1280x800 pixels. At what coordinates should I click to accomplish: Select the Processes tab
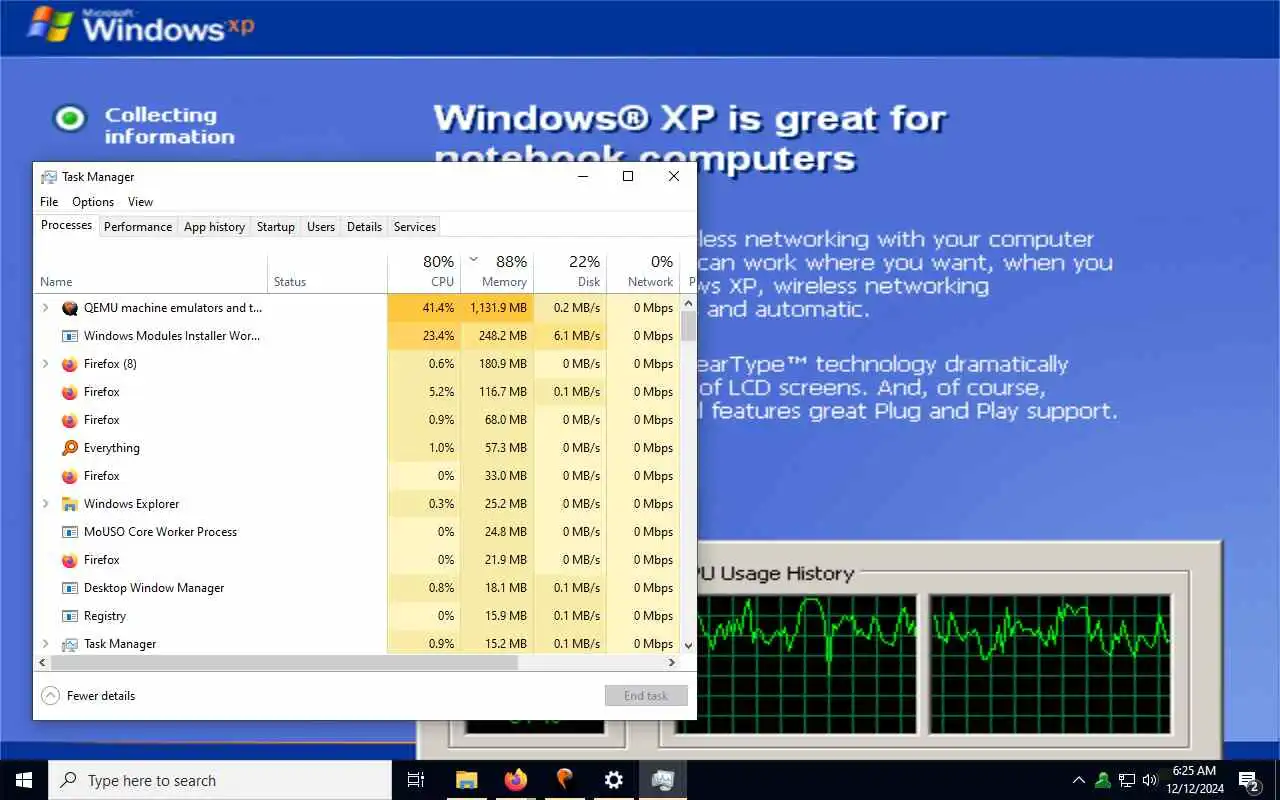point(66,226)
